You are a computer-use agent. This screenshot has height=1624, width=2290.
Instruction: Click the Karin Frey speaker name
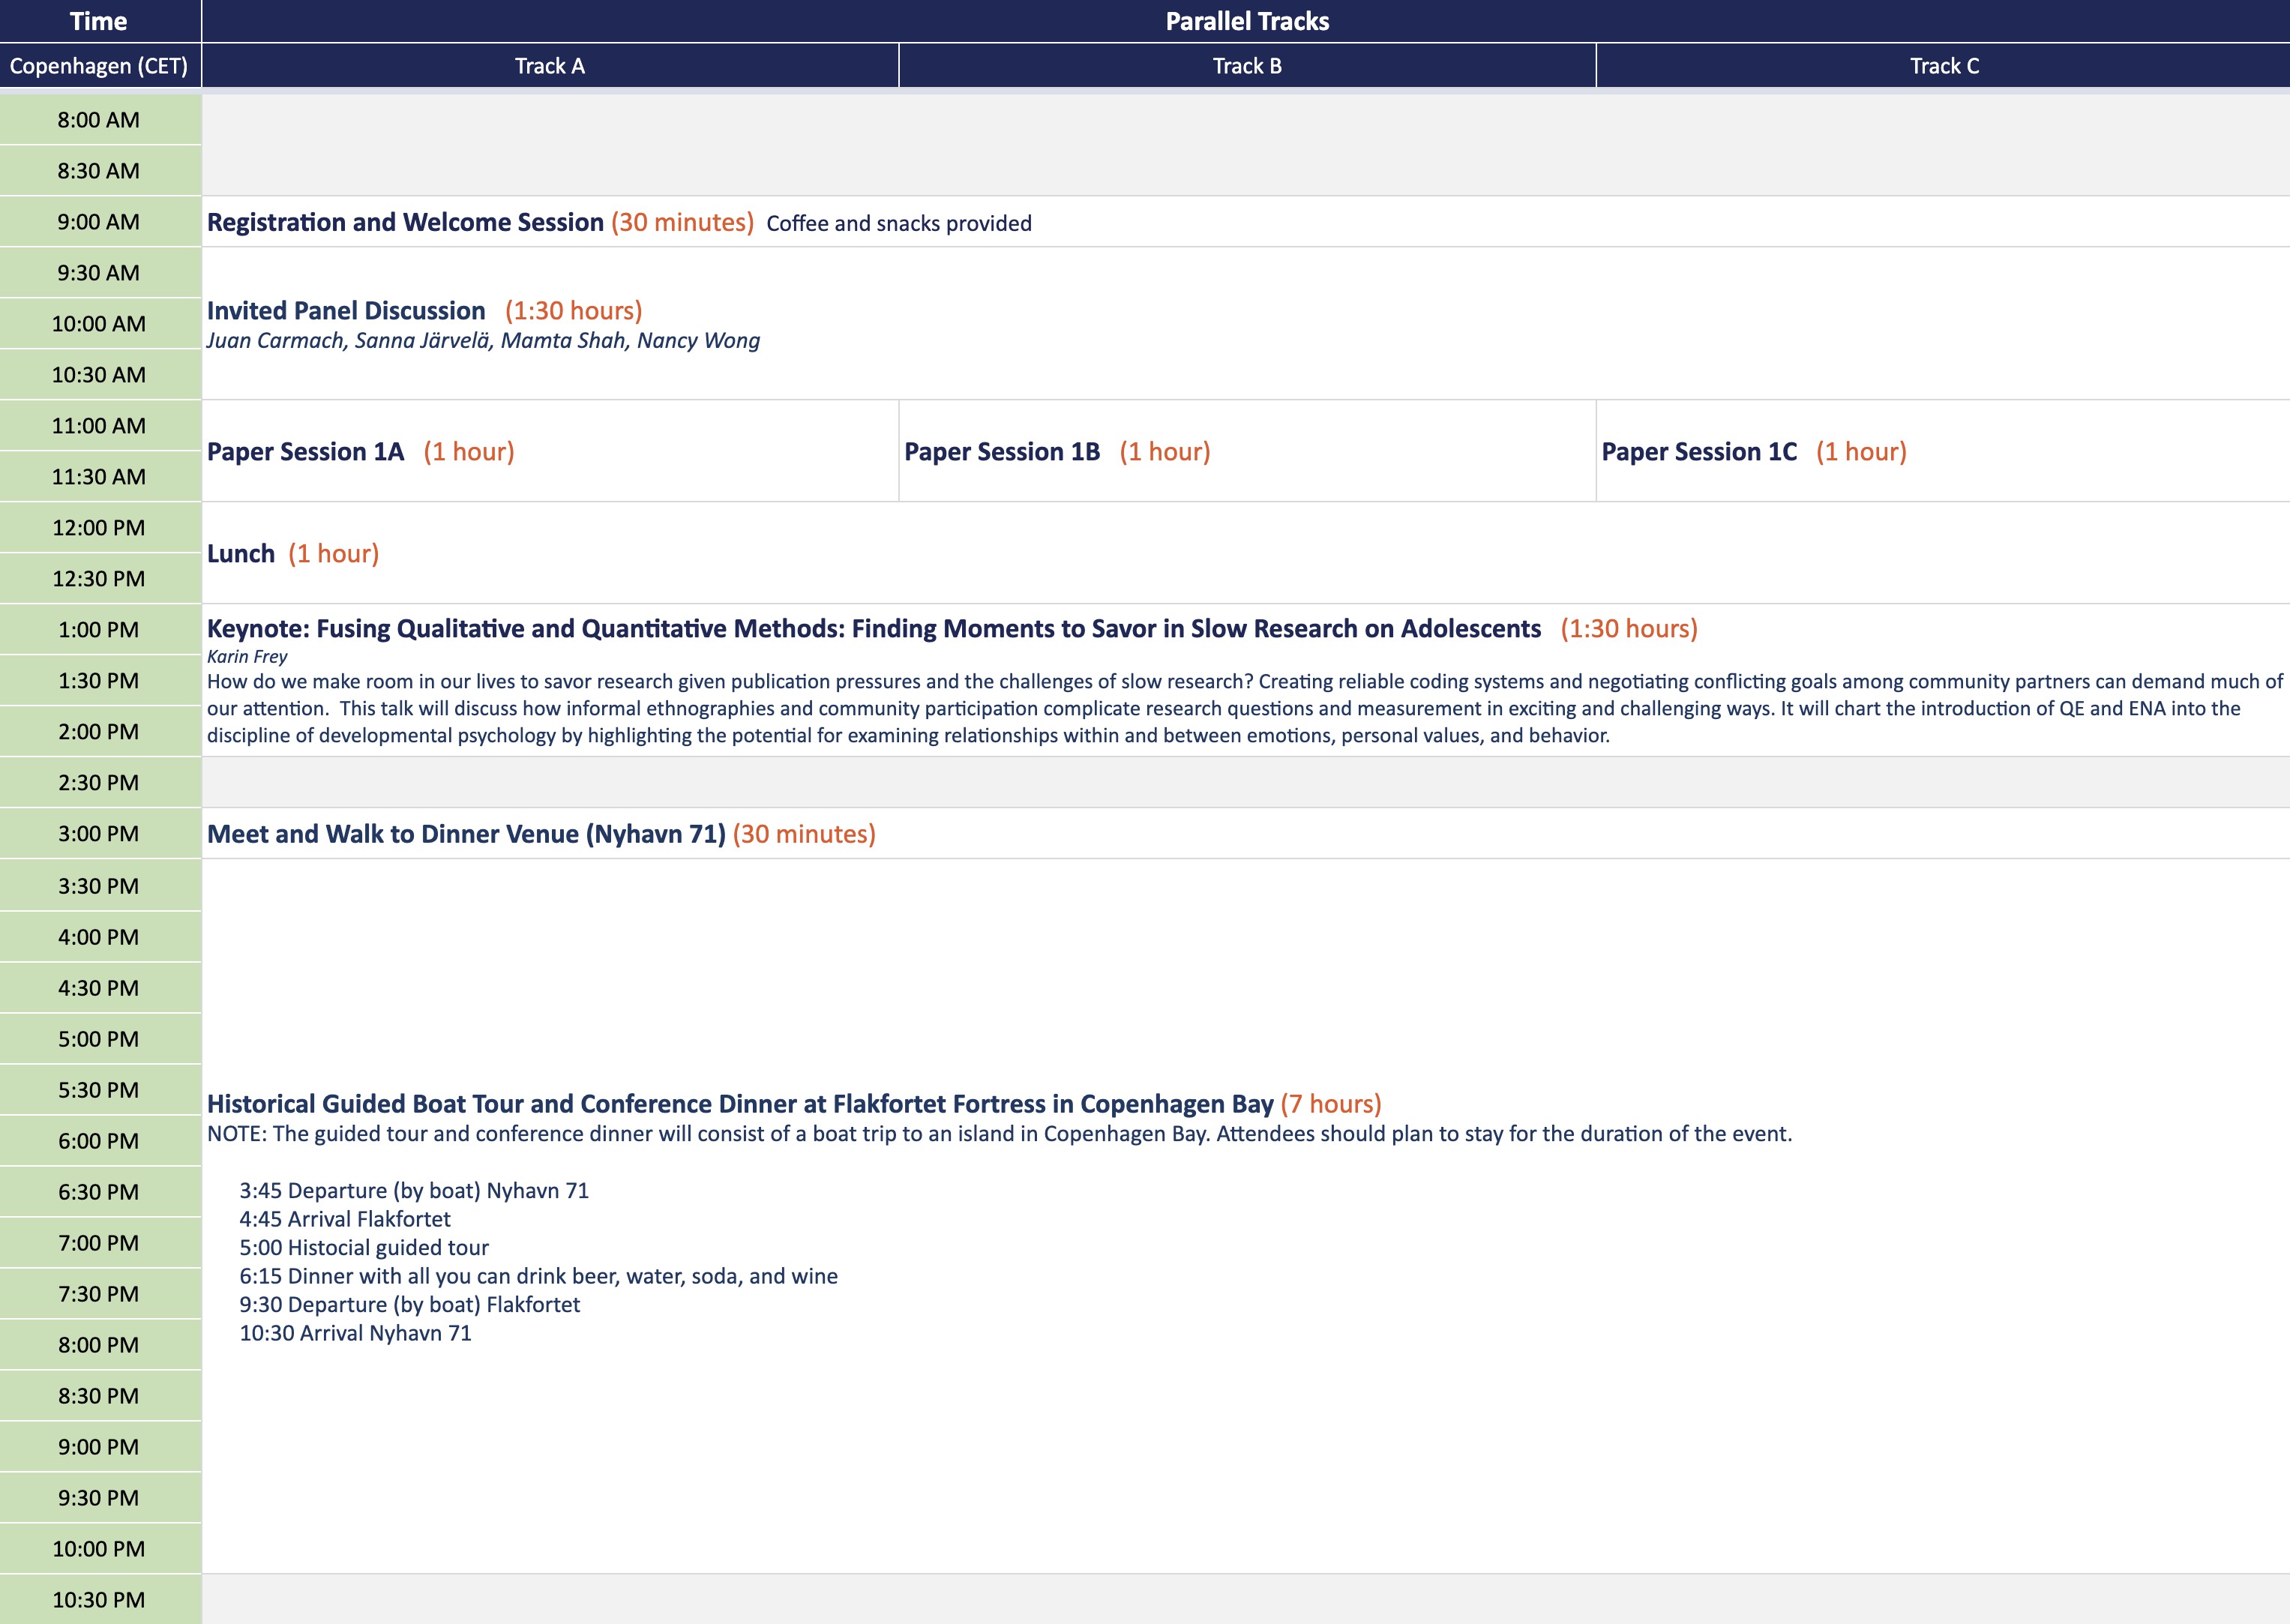[x=247, y=657]
